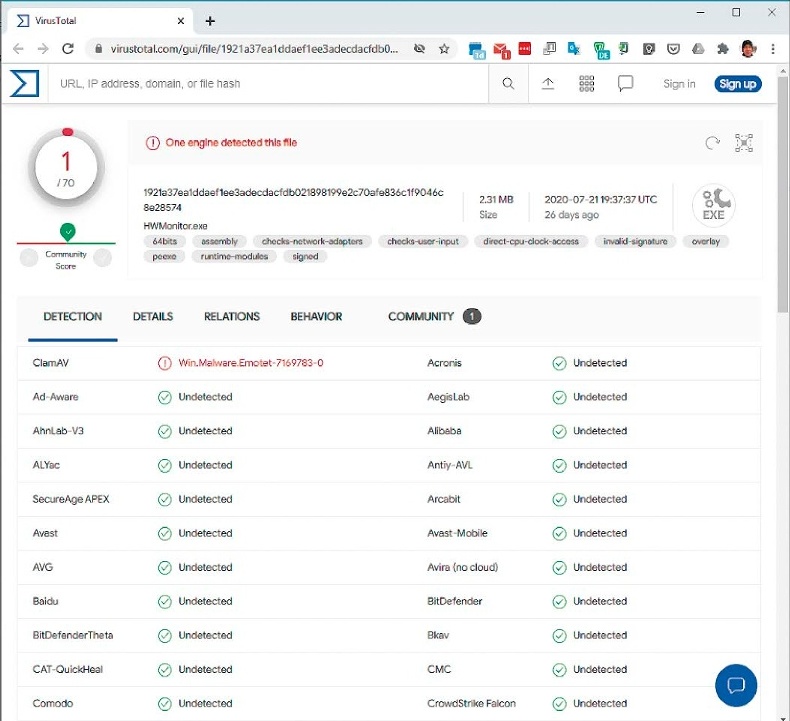
Task: Click the crossed-out eye icon in the address bar
Action: pos(419,49)
